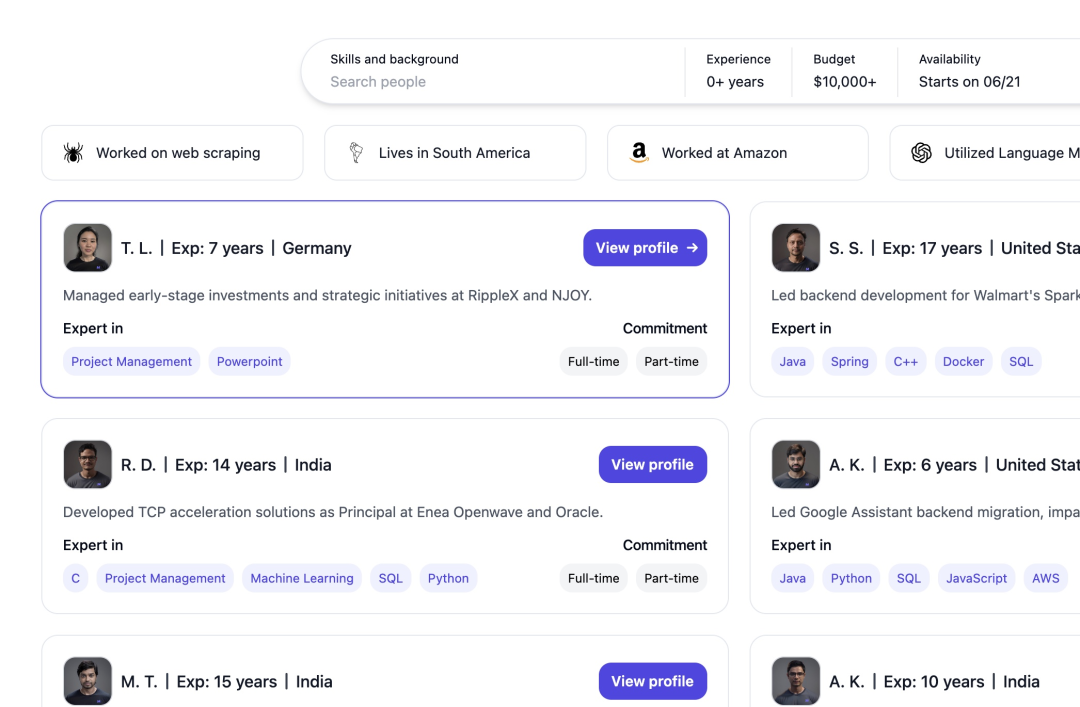The image size is (1080, 707).
Task: Click Part-time commitment on R. D.'s card
Action: pos(672,578)
